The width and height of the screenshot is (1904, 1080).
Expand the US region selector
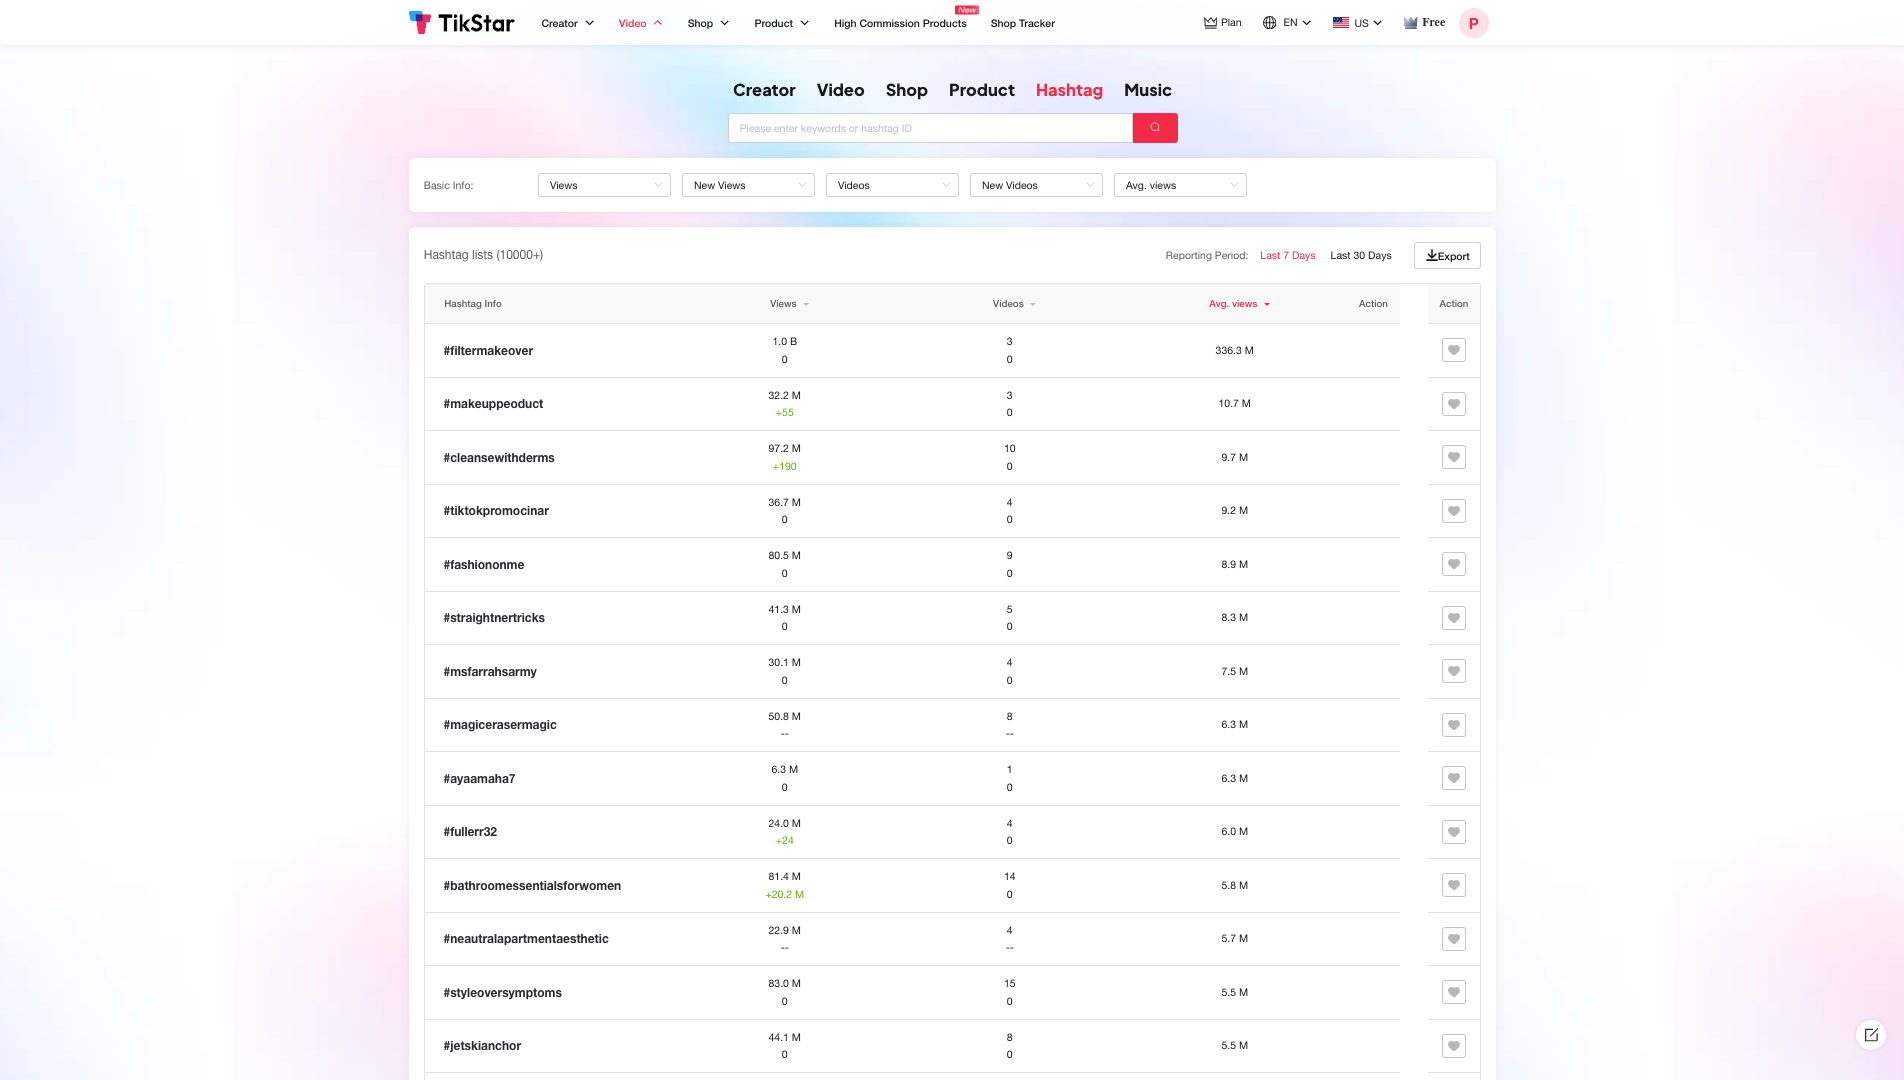1356,22
